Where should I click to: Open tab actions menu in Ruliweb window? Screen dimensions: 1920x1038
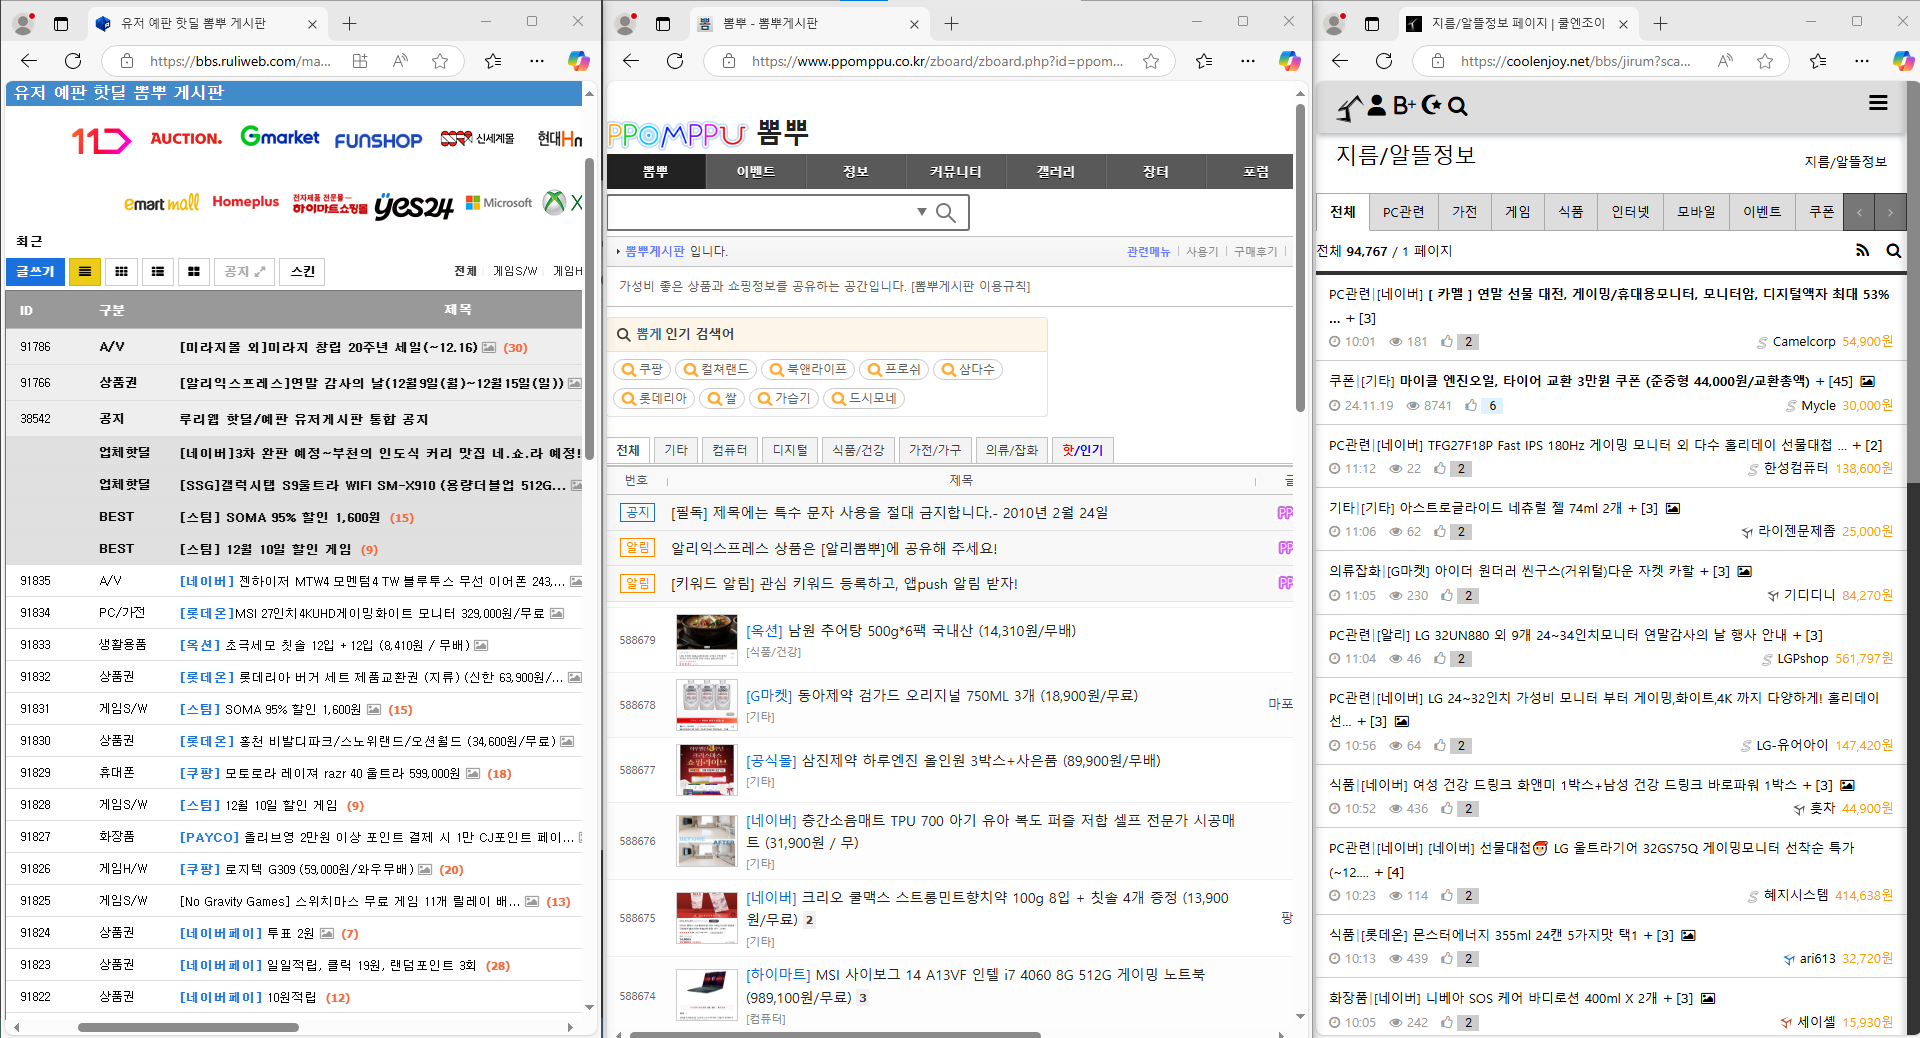(61, 23)
